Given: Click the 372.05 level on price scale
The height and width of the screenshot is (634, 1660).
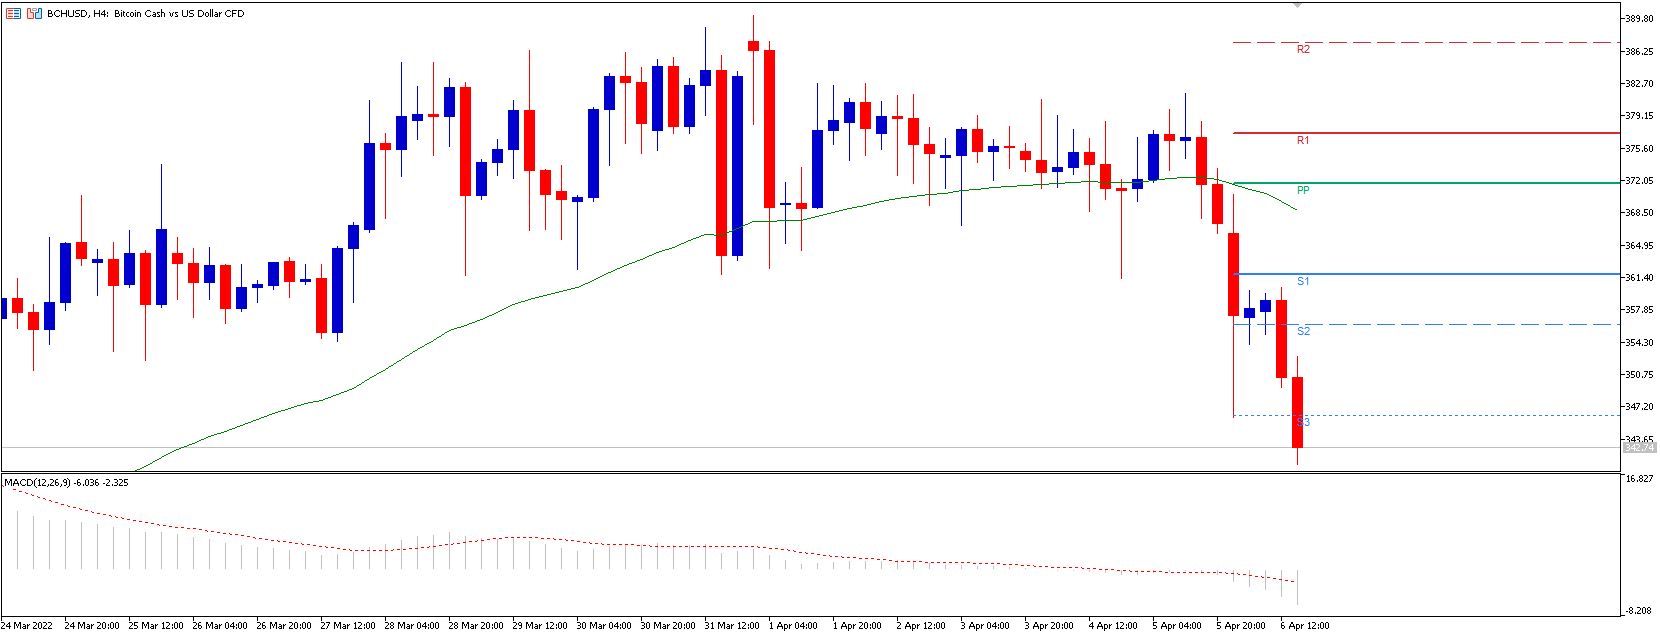Looking at the screenshot, I should click(1638, 181).
